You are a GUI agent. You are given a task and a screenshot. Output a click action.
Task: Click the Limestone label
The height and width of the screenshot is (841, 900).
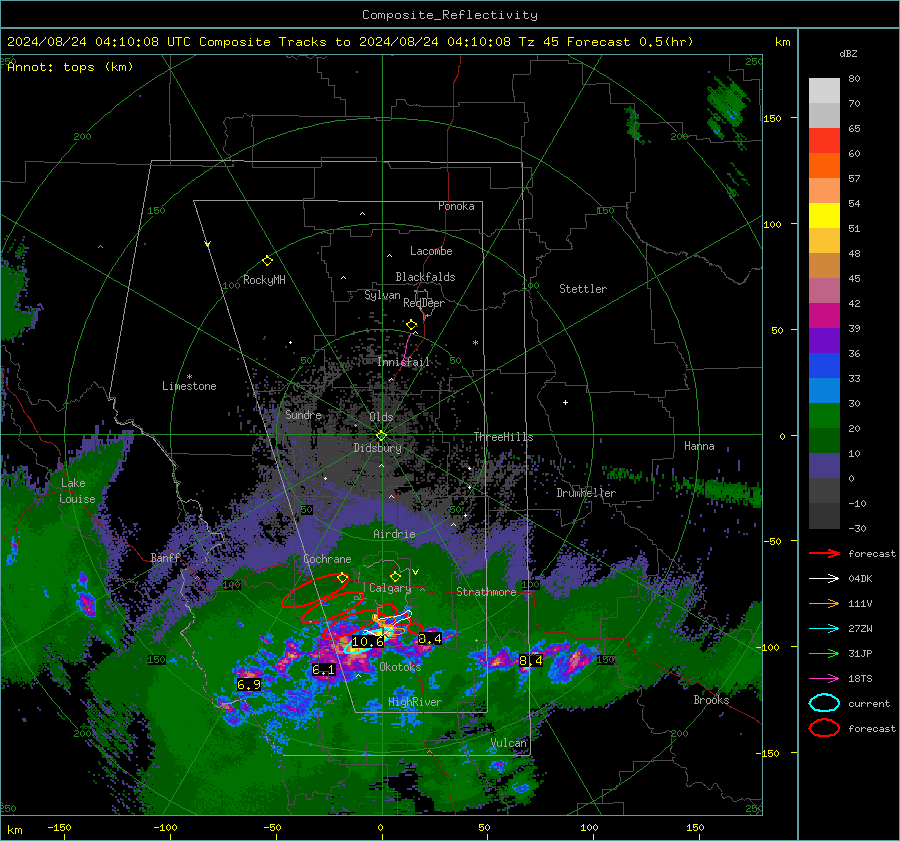tap(189, 386)
